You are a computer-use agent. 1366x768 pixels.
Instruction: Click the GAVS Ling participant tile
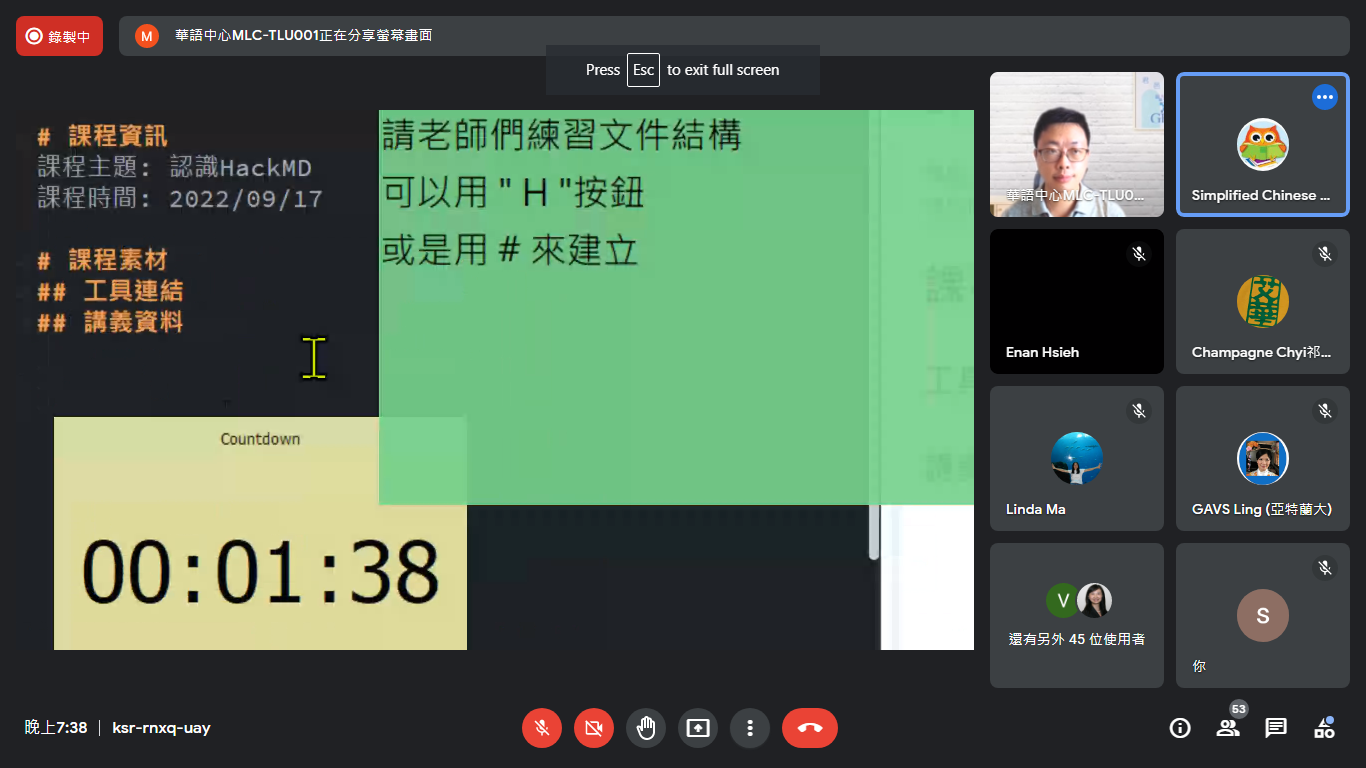click(x=1262, y=458)
